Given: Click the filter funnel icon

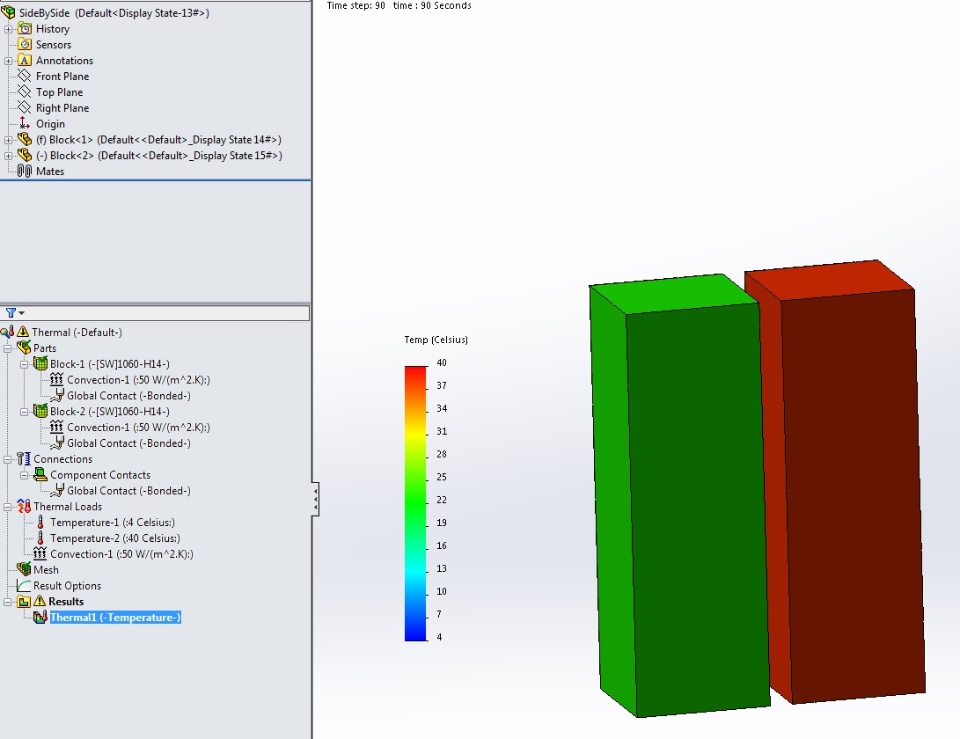Looking at the screenshot, I should pos(10,313).
